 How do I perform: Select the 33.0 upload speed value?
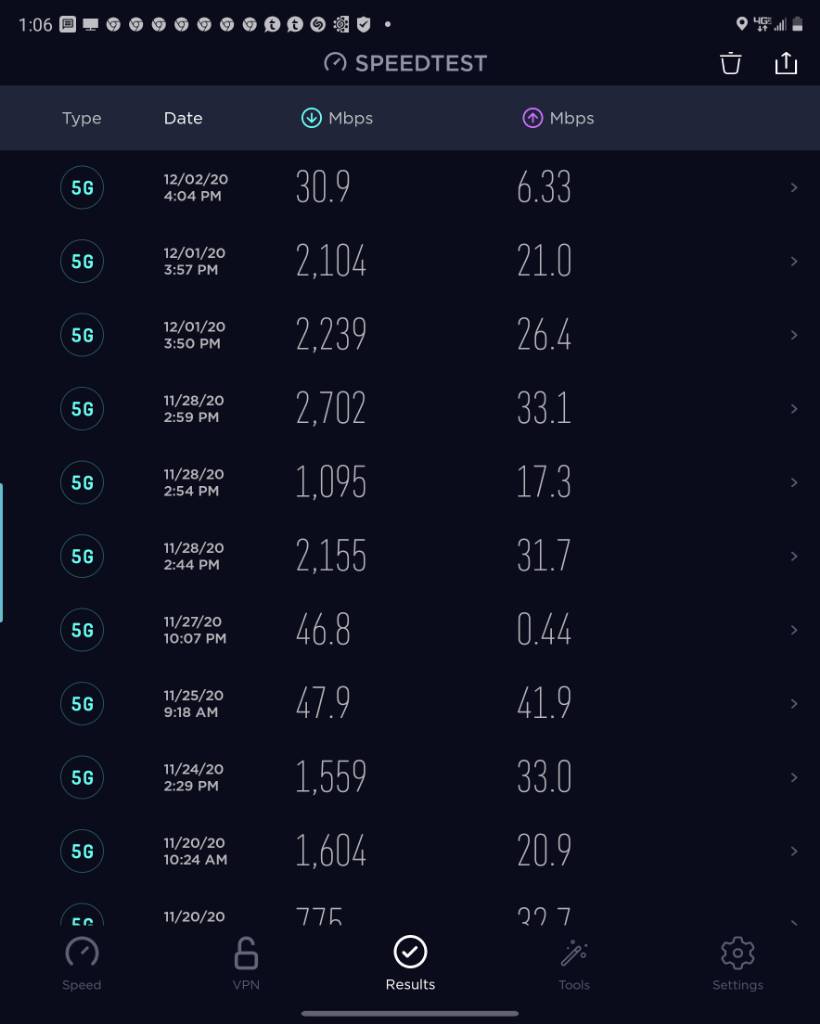(544, 778)
